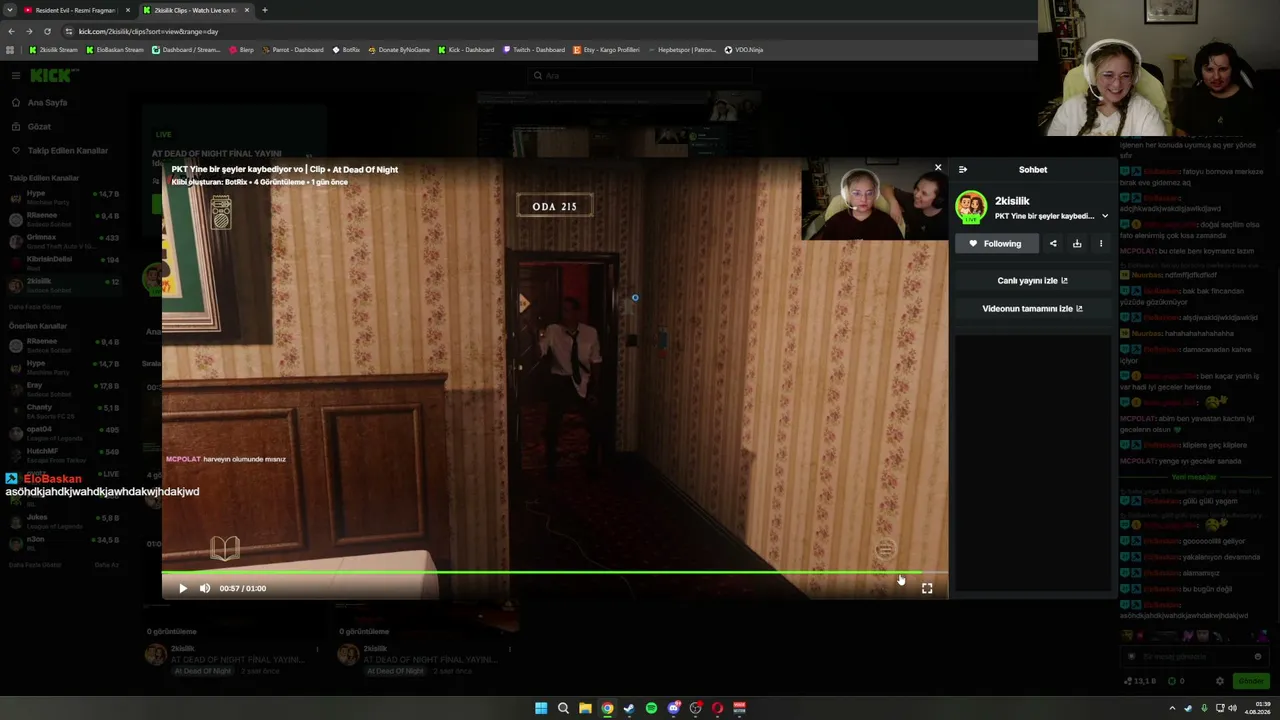1280x720 pixels.
Task: Expand the stream title chevron
Action: [x=1105, y=216]
